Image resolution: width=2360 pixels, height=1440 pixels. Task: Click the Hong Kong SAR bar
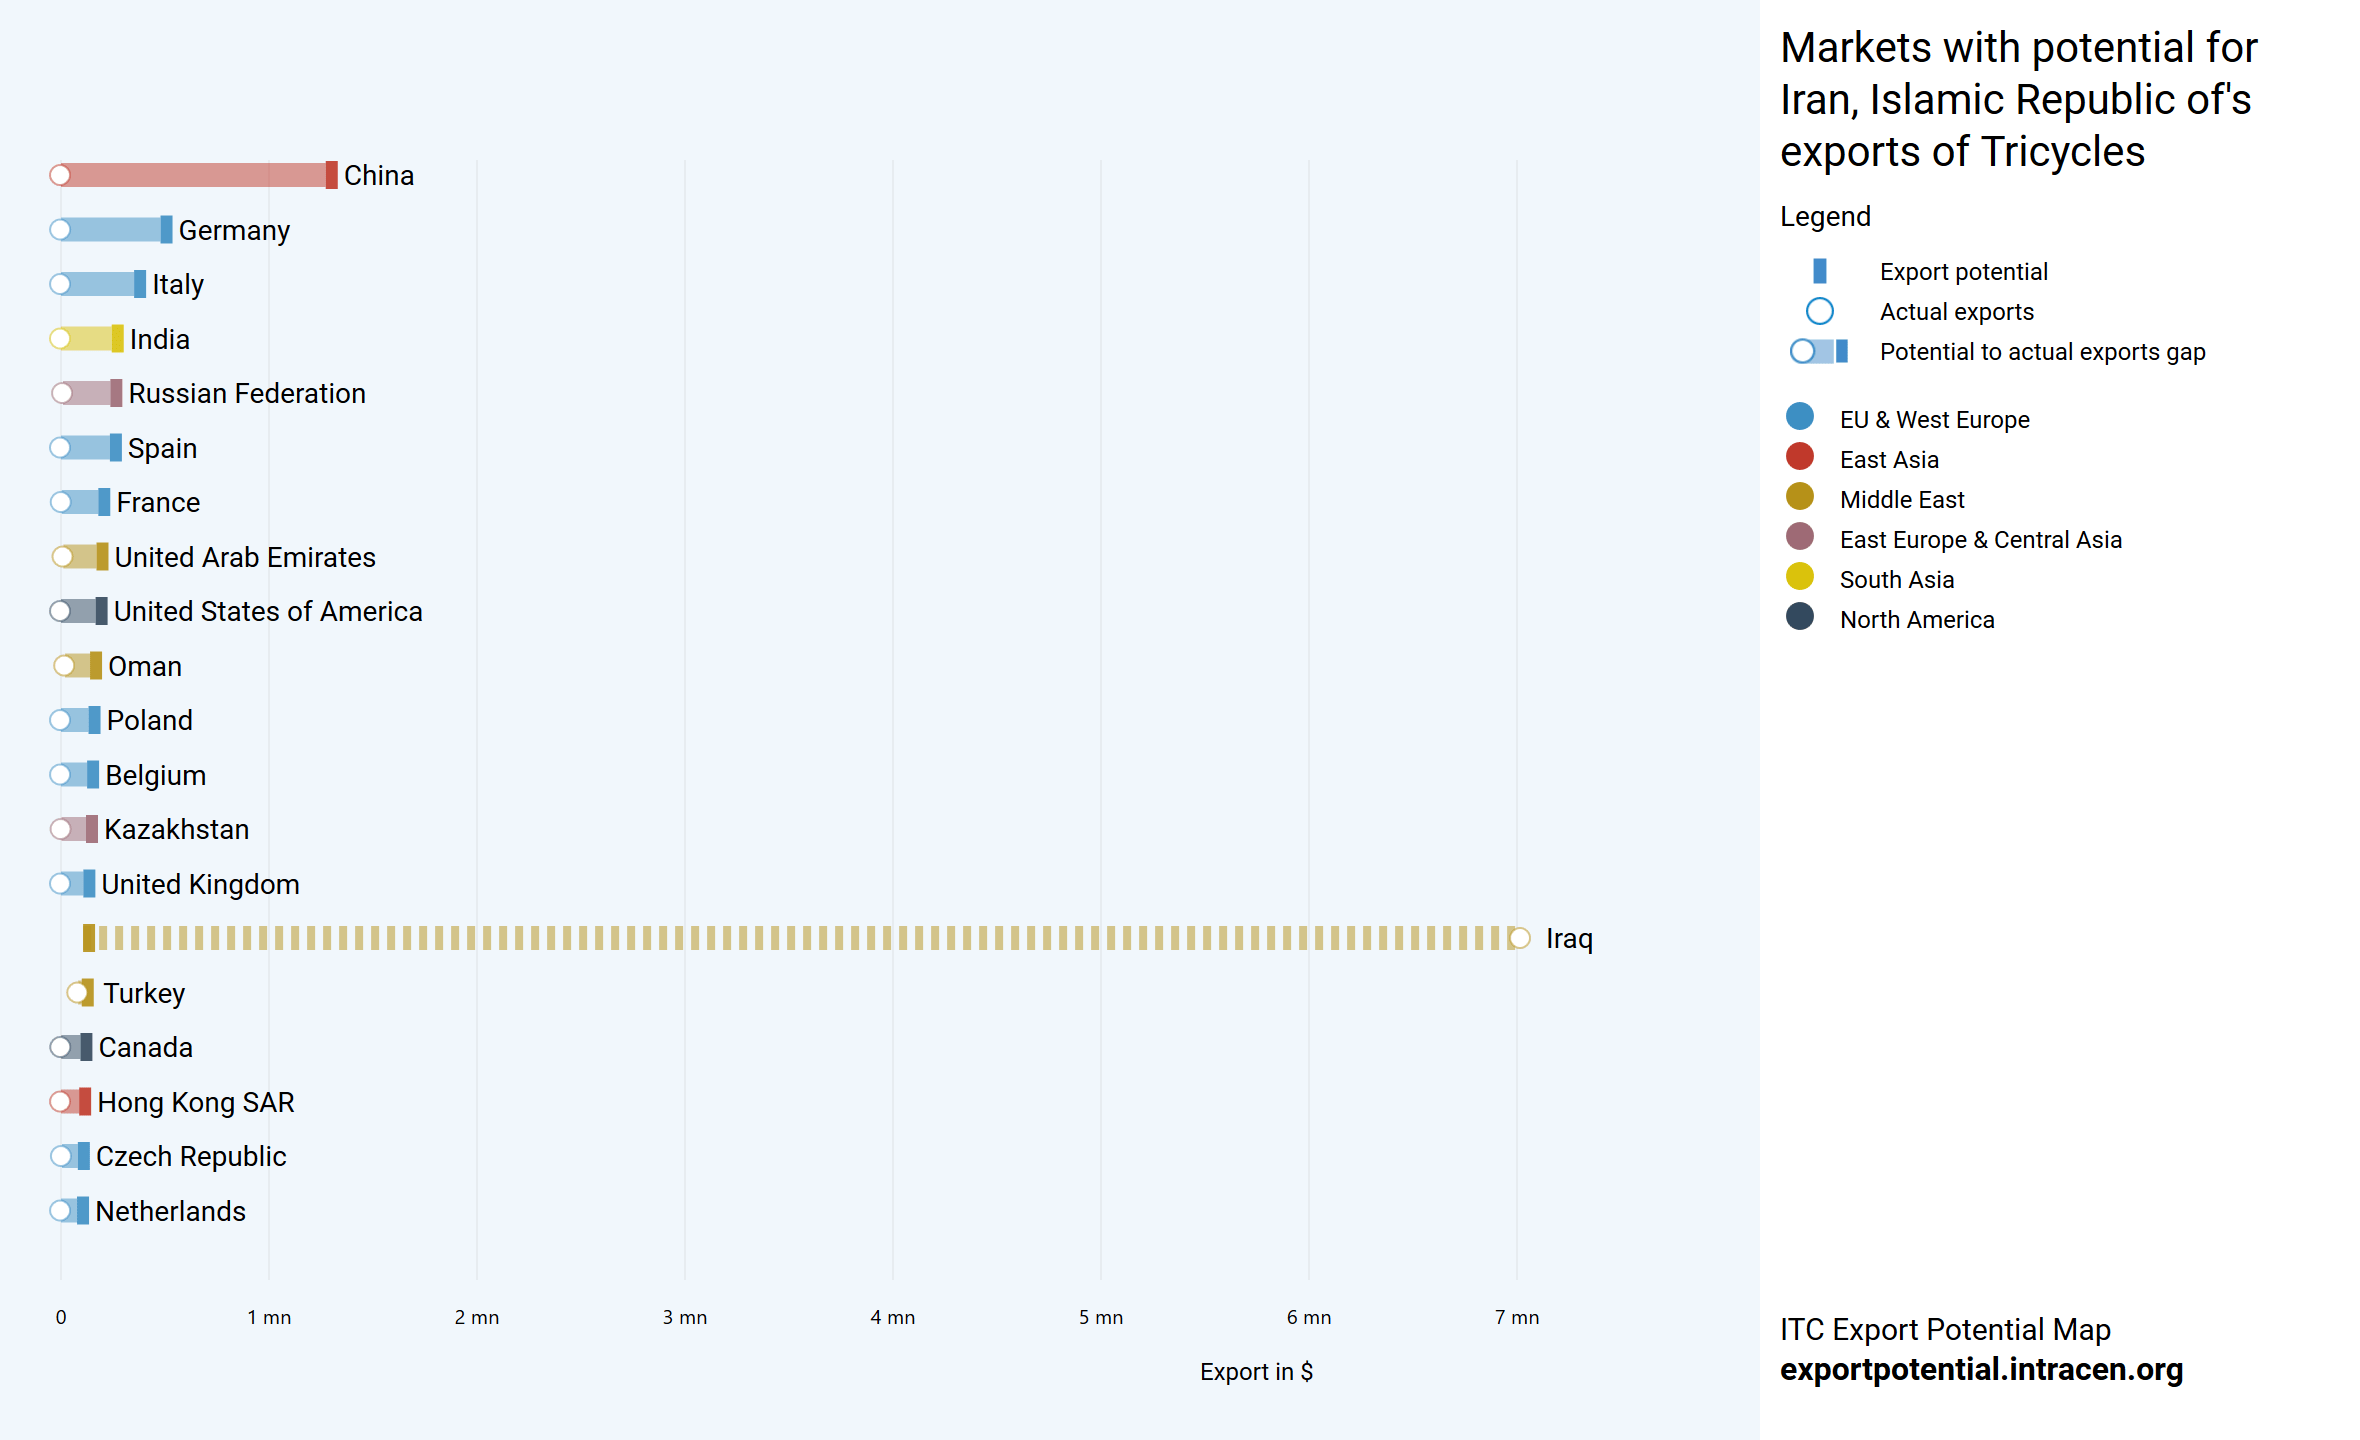pos(73,1102)
